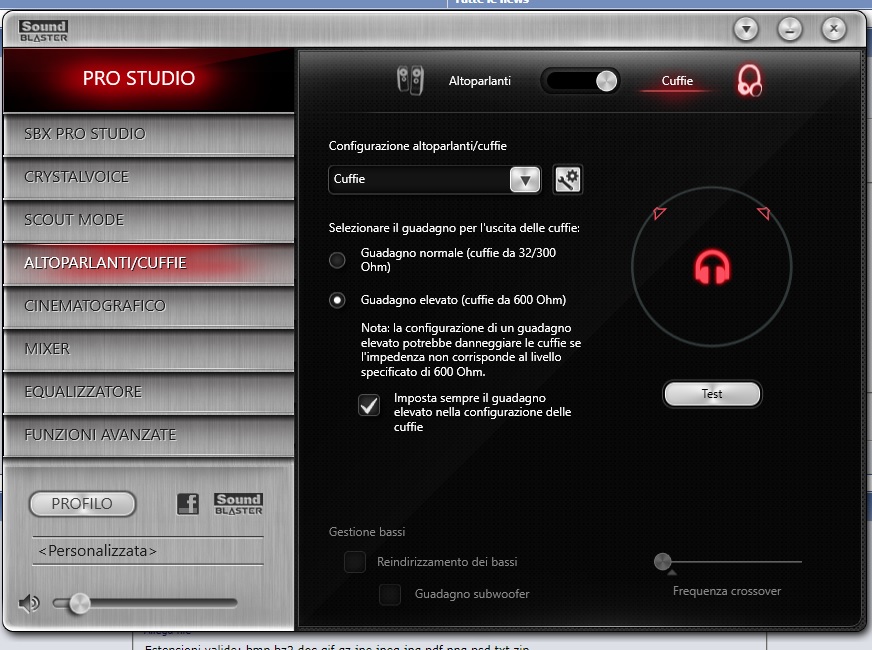
Task: Open the title bar dropdown arrow button
Action: (746, 29)
